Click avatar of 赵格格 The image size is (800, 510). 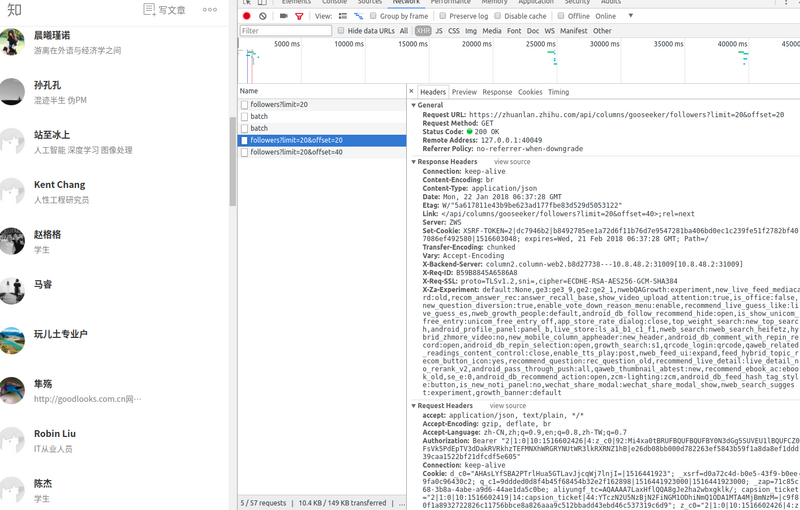coord(12,241)
